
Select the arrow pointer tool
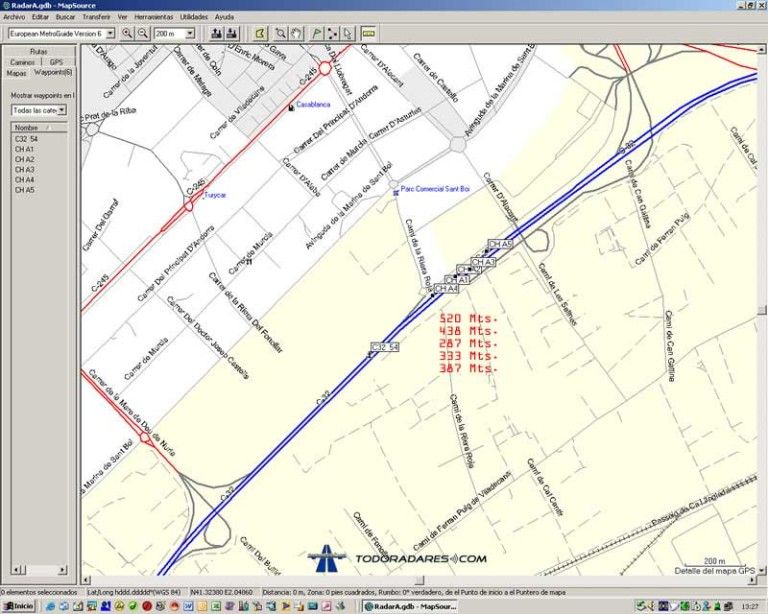point(348,33)
